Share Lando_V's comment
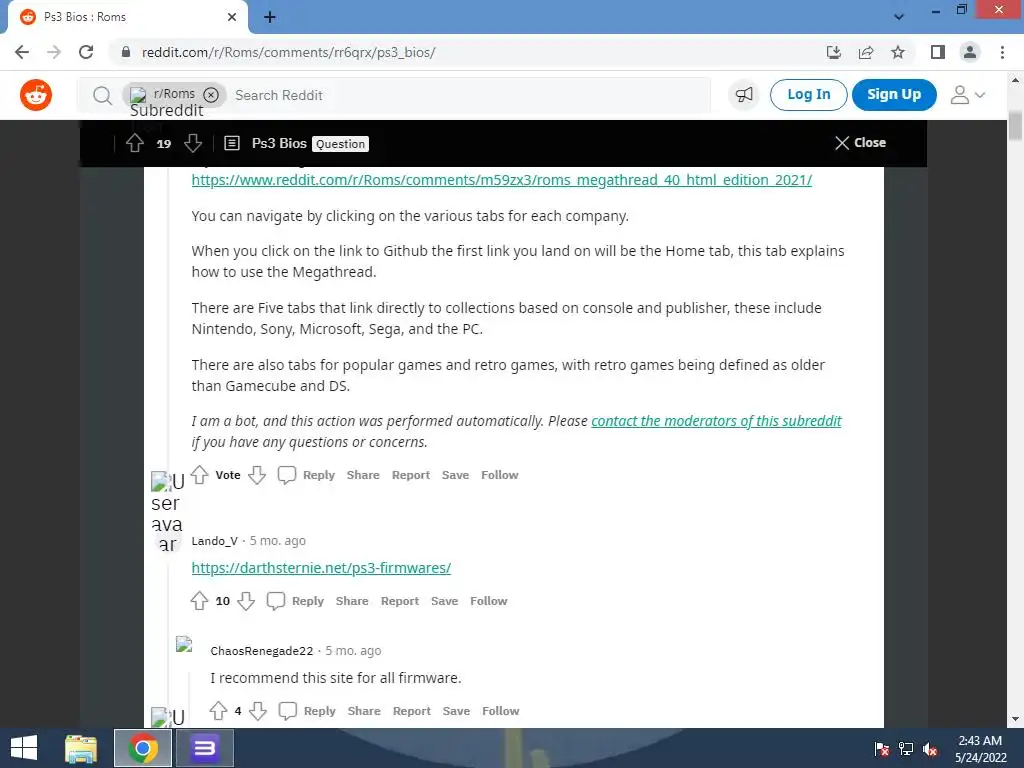 (352, 601)
